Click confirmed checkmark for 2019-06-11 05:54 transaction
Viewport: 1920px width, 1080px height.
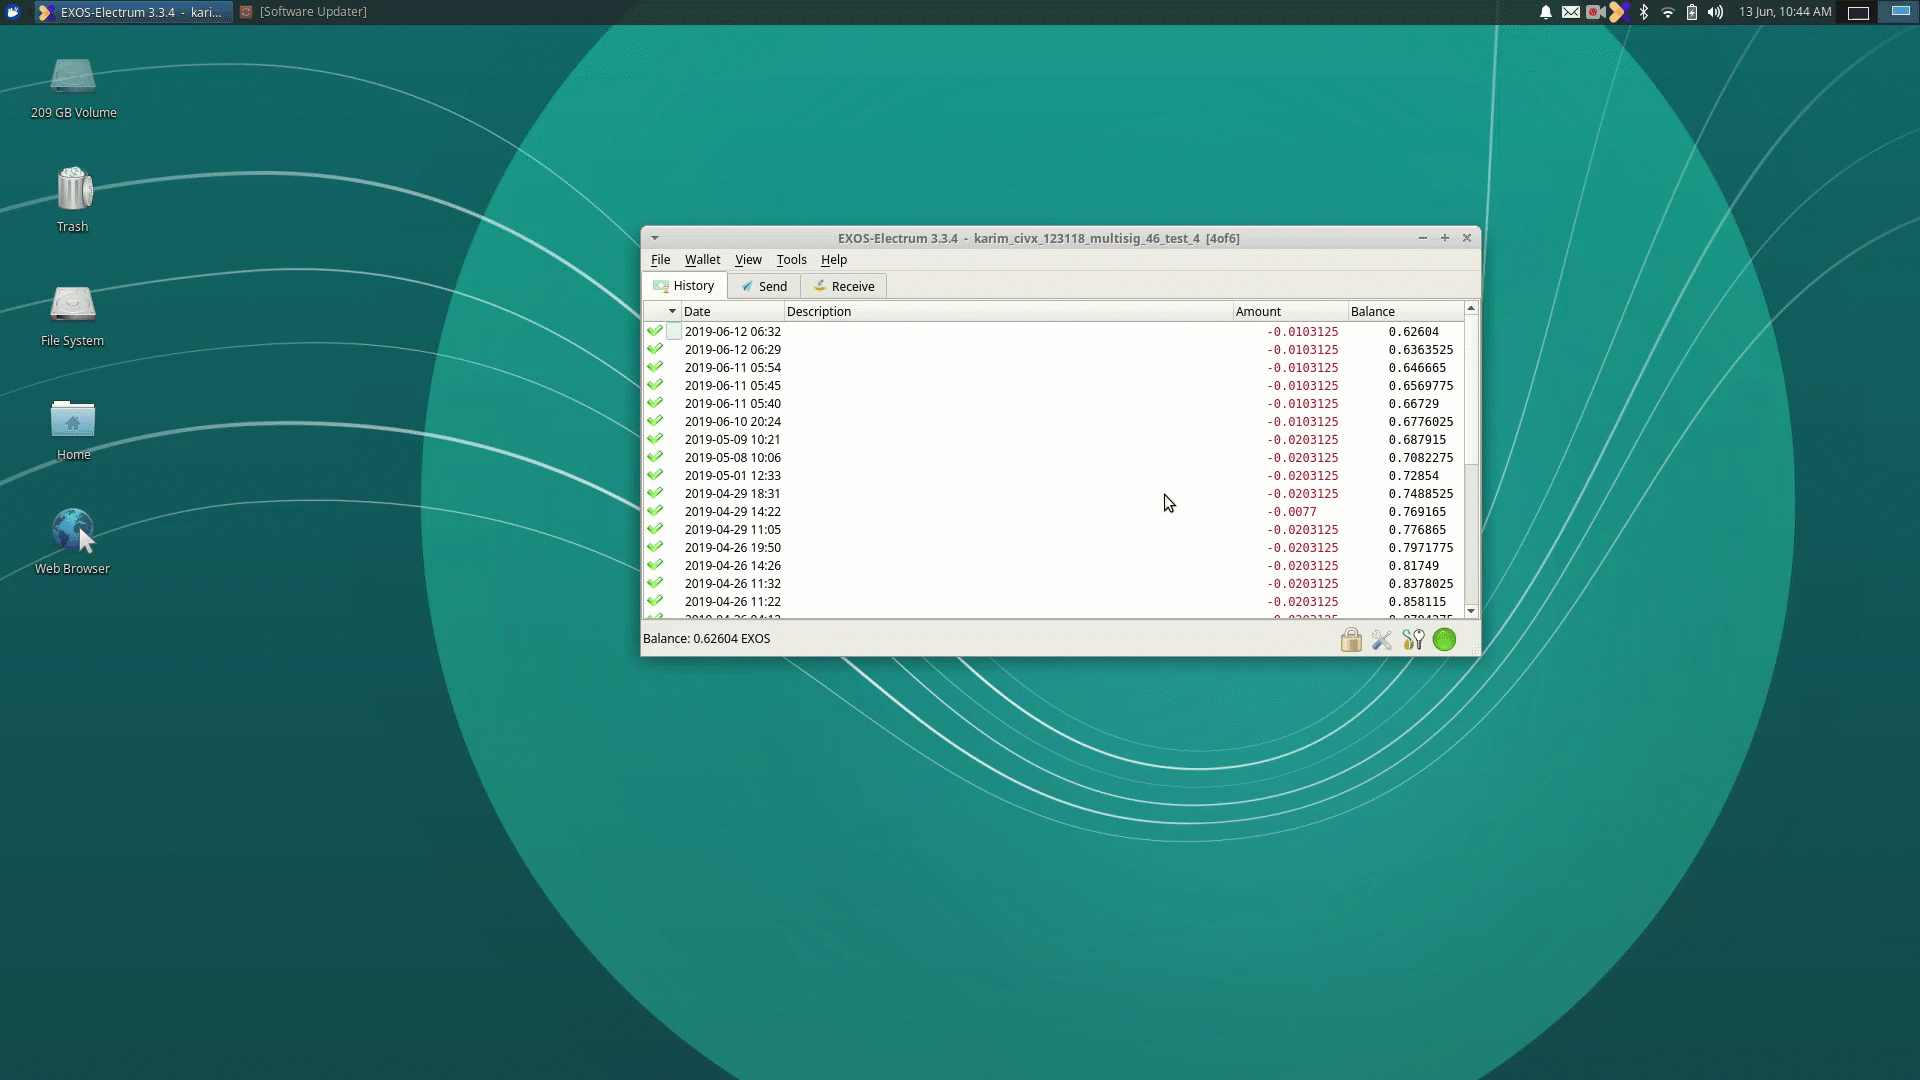655,367
